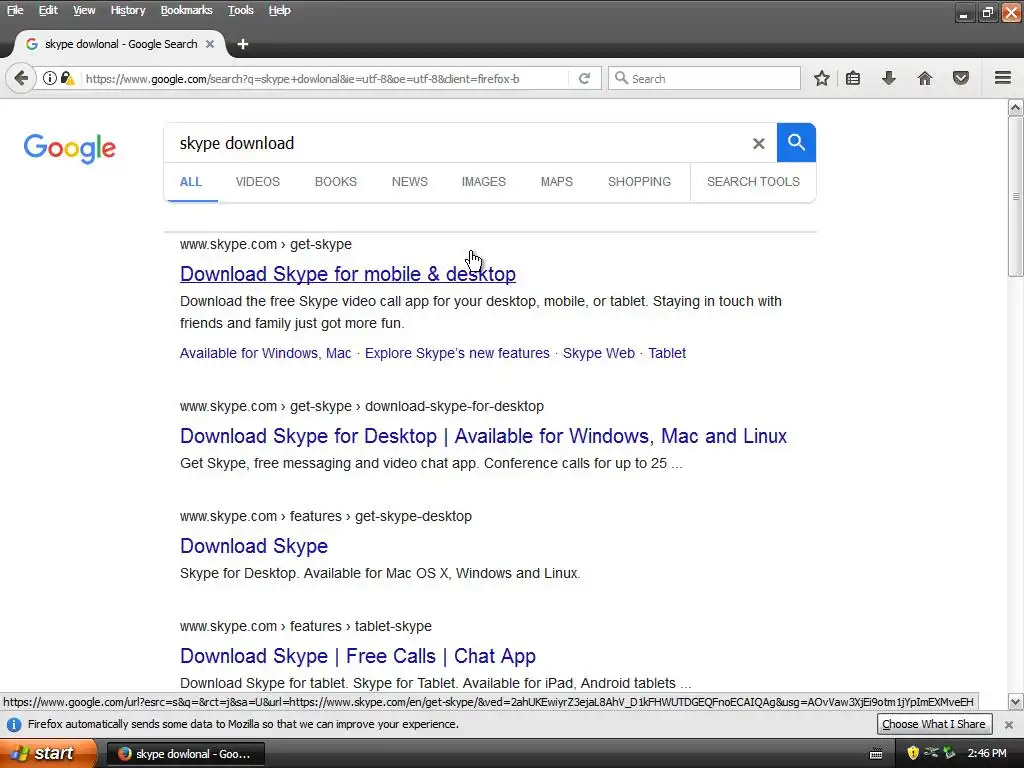Image resolution: width=1024 pixels, height=768 pixels.
Task: Click breadcrumb ending in download-skype-for-desktop
Action: (x=362, y=406)
